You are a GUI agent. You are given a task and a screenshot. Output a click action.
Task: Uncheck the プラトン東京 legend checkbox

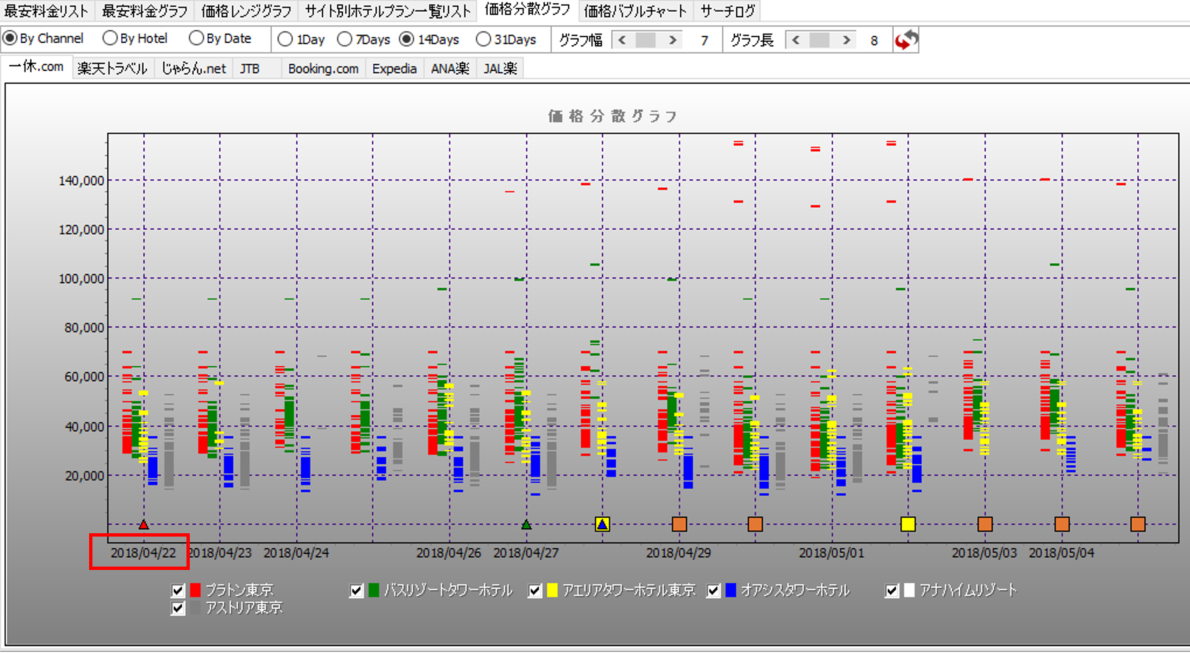(x=178, y=591)
